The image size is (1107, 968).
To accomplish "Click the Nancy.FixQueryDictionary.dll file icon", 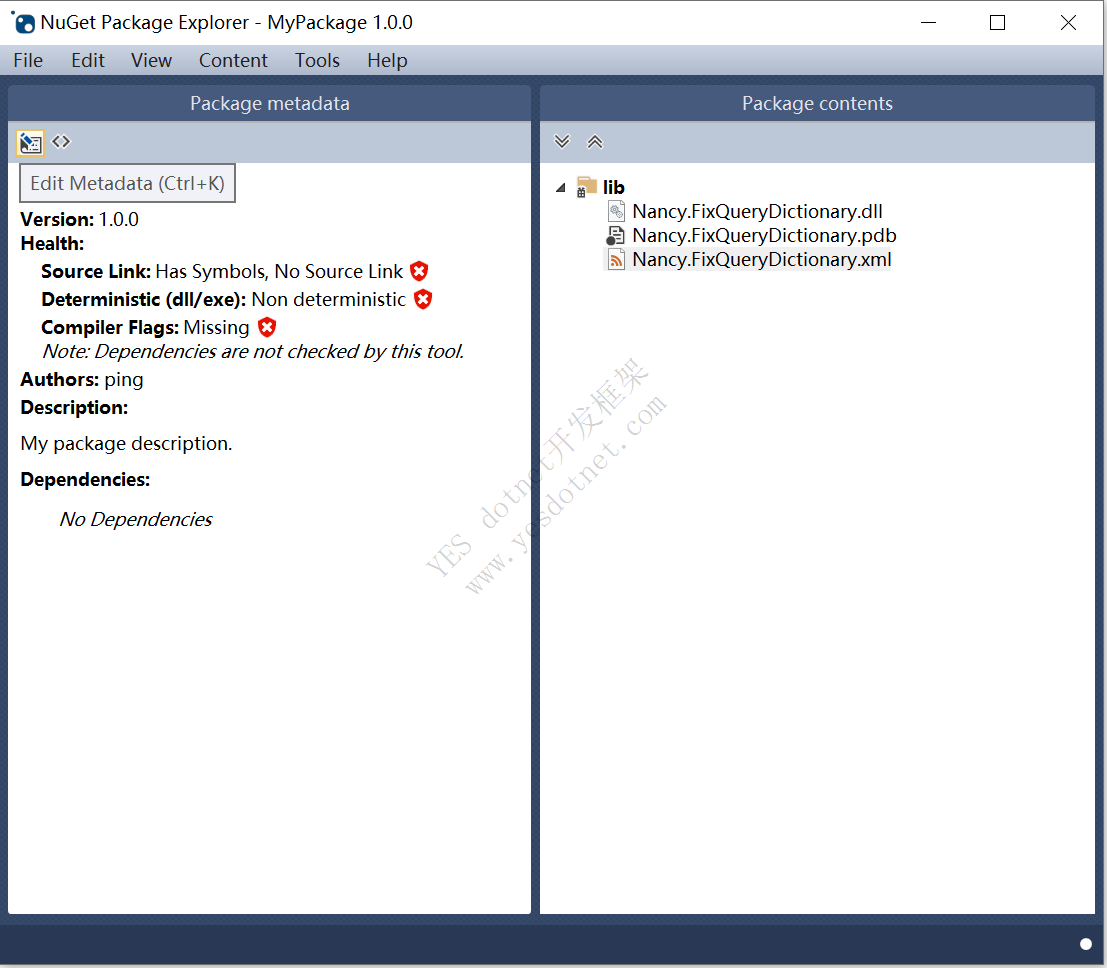I will [x=616, y=211].
